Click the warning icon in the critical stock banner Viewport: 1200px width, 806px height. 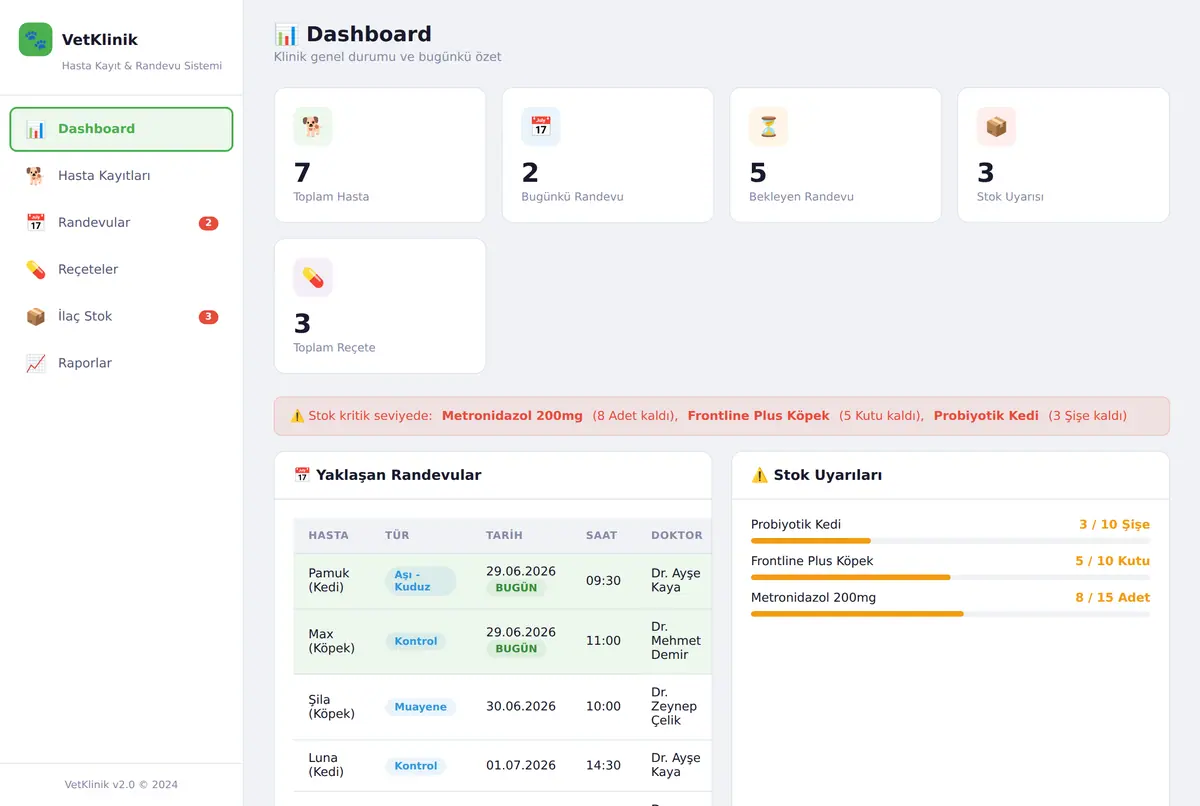297,416
